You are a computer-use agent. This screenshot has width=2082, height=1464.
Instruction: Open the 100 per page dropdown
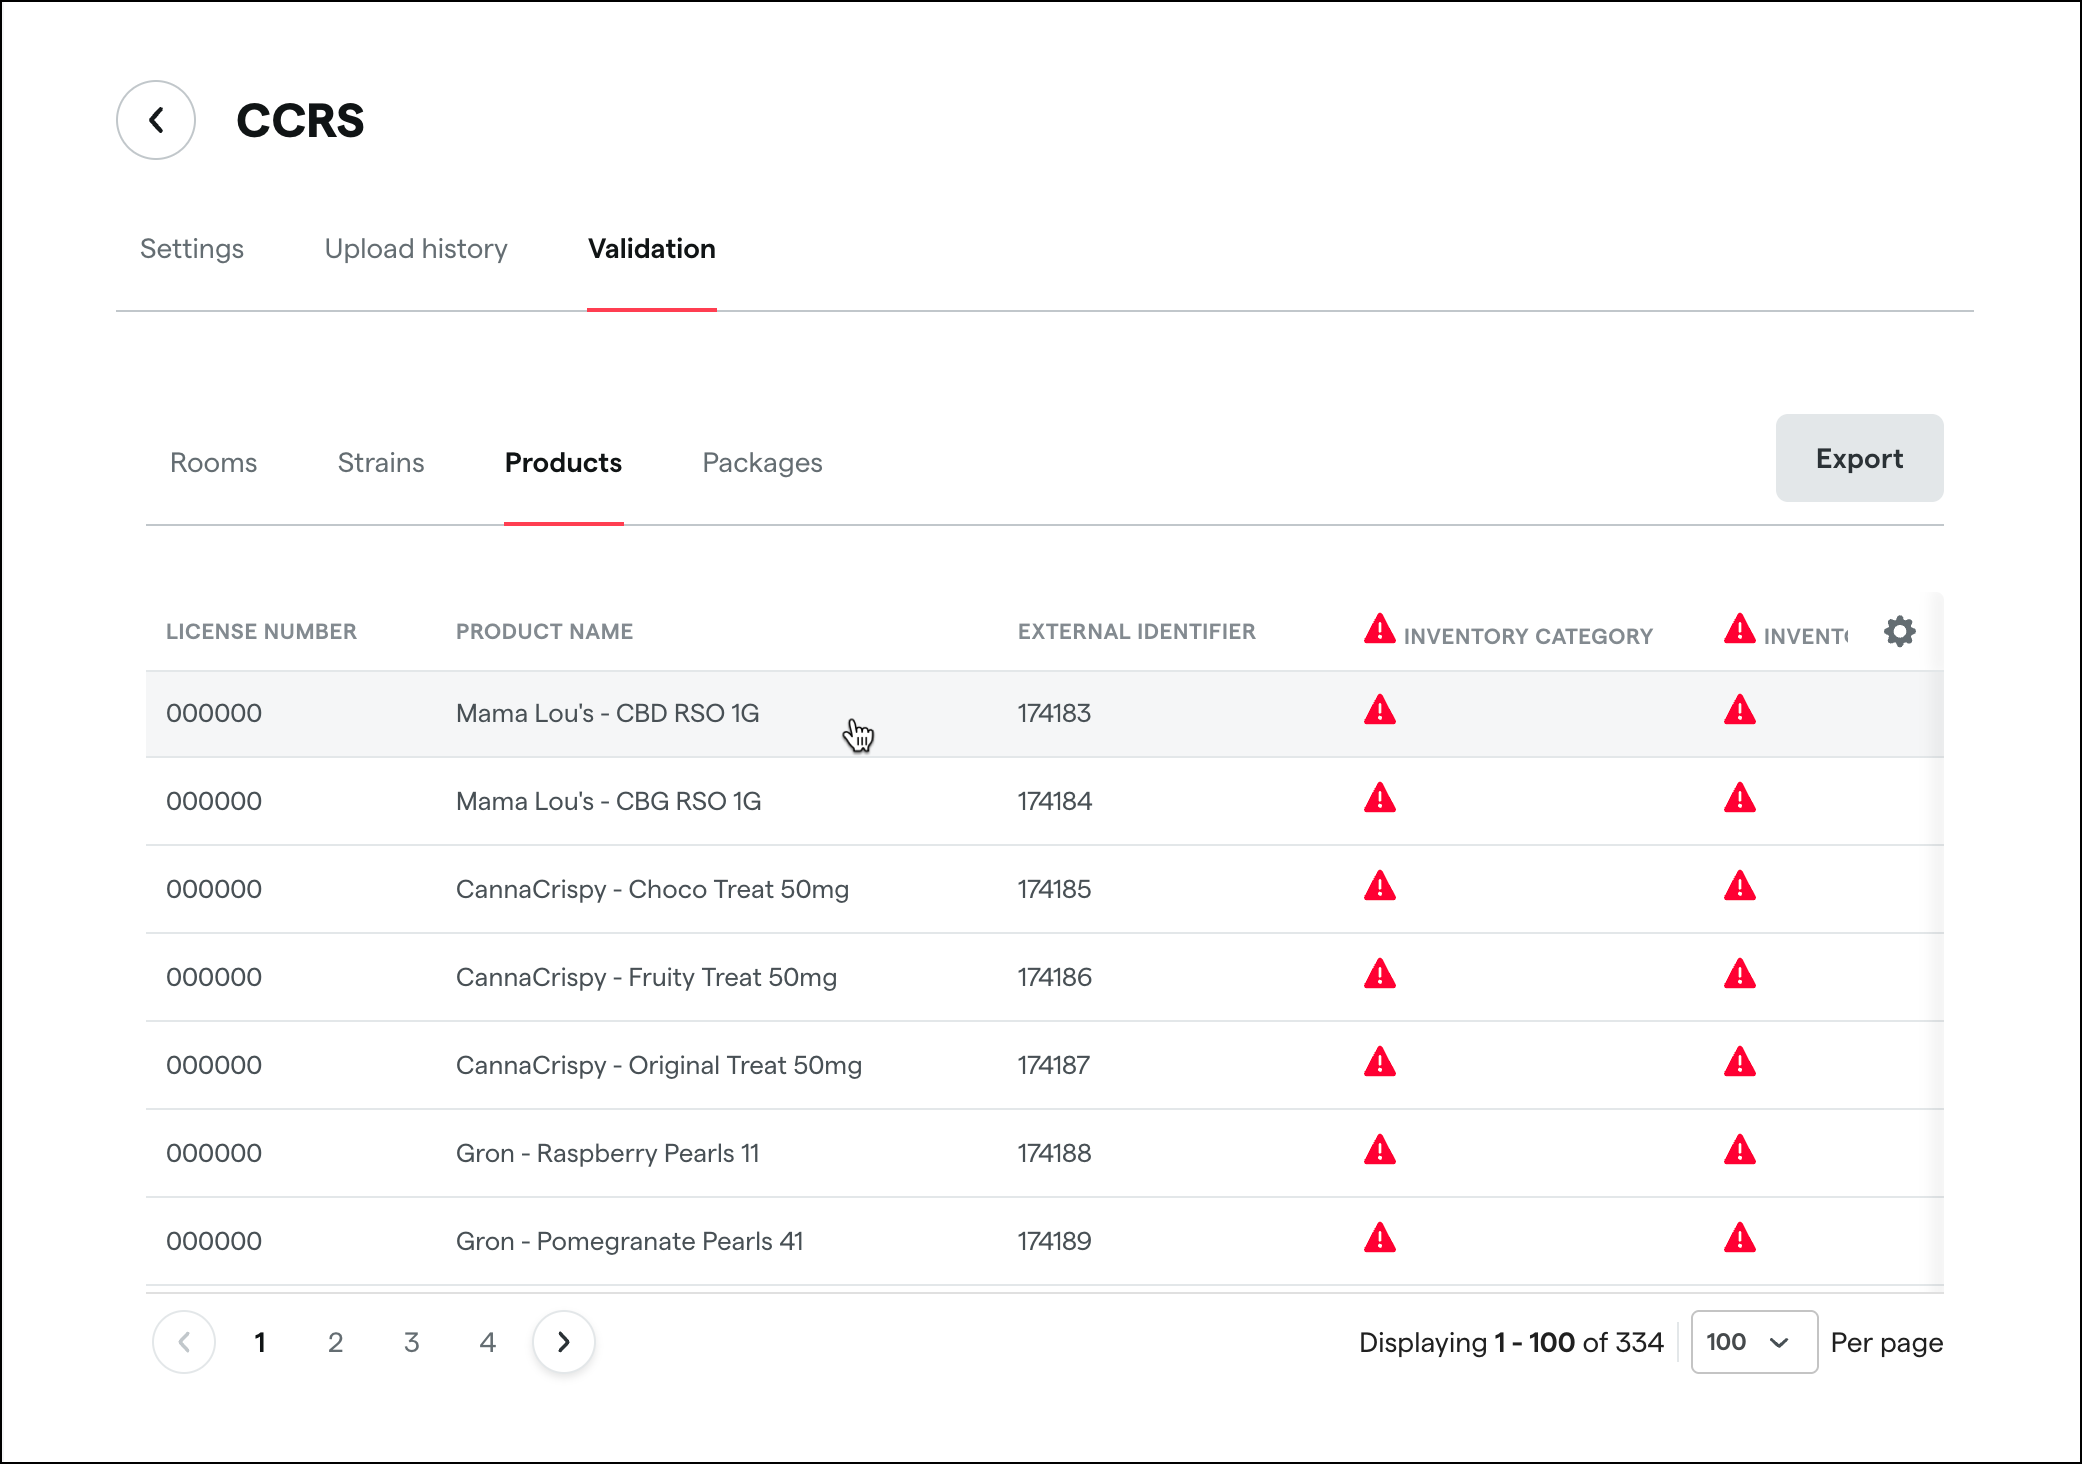(x=1754, y=1342)
